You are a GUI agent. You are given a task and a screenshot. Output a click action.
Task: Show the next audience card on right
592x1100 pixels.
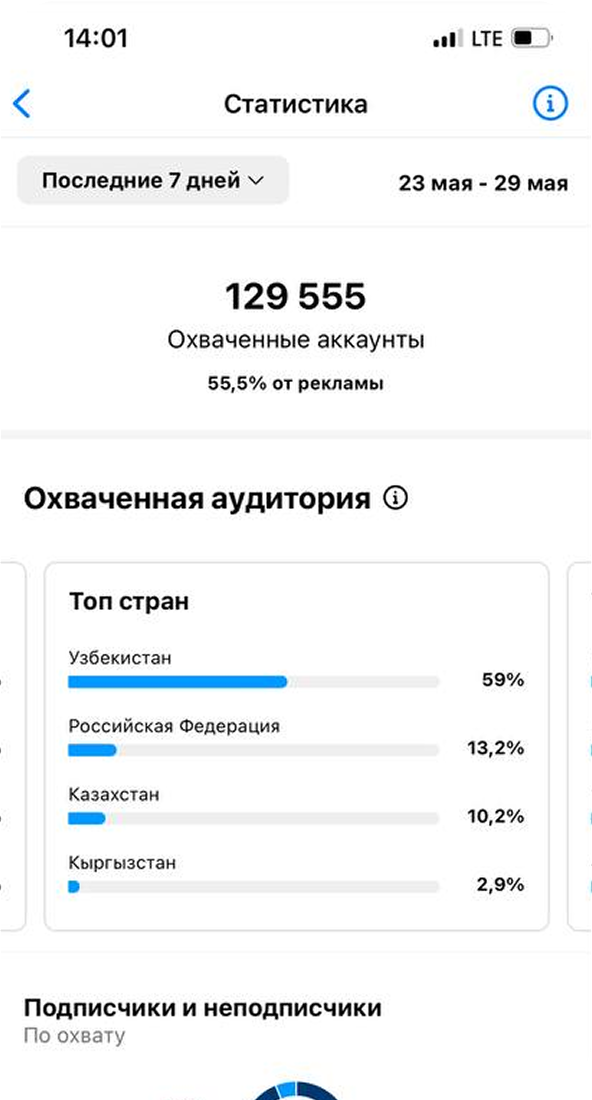pyautogui.click(x=579, y=746)
